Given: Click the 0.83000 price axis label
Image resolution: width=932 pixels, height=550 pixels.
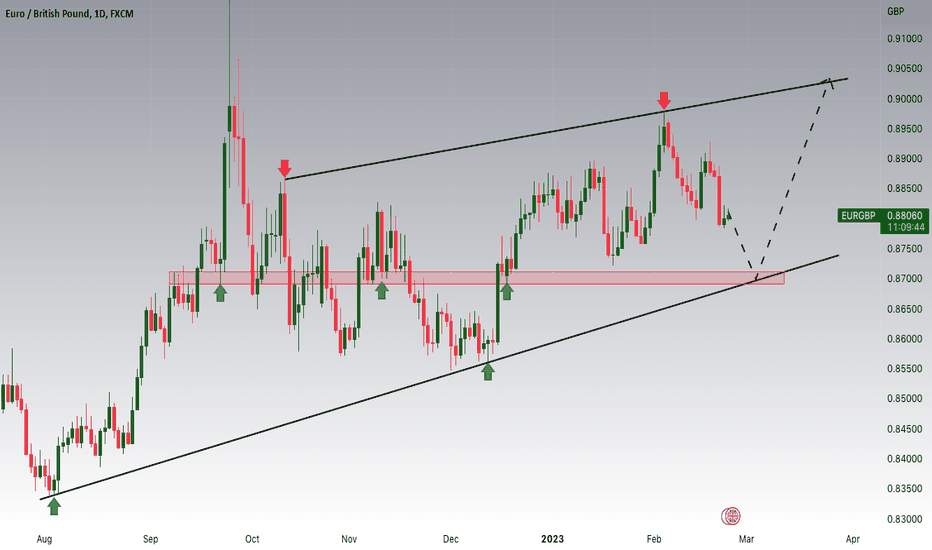Looking at the screenshot, I should click(x=905, y=518).
